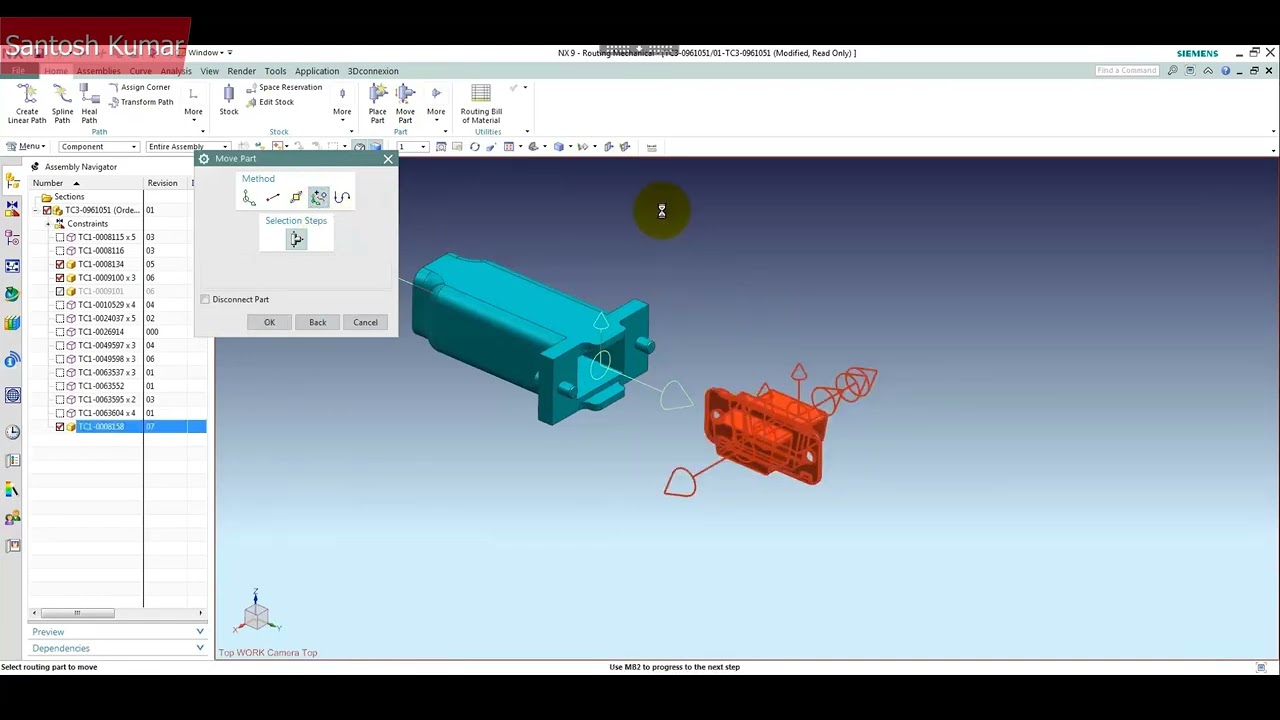
Task: Click the Selection Steps part icon
Action: point(296,239)
